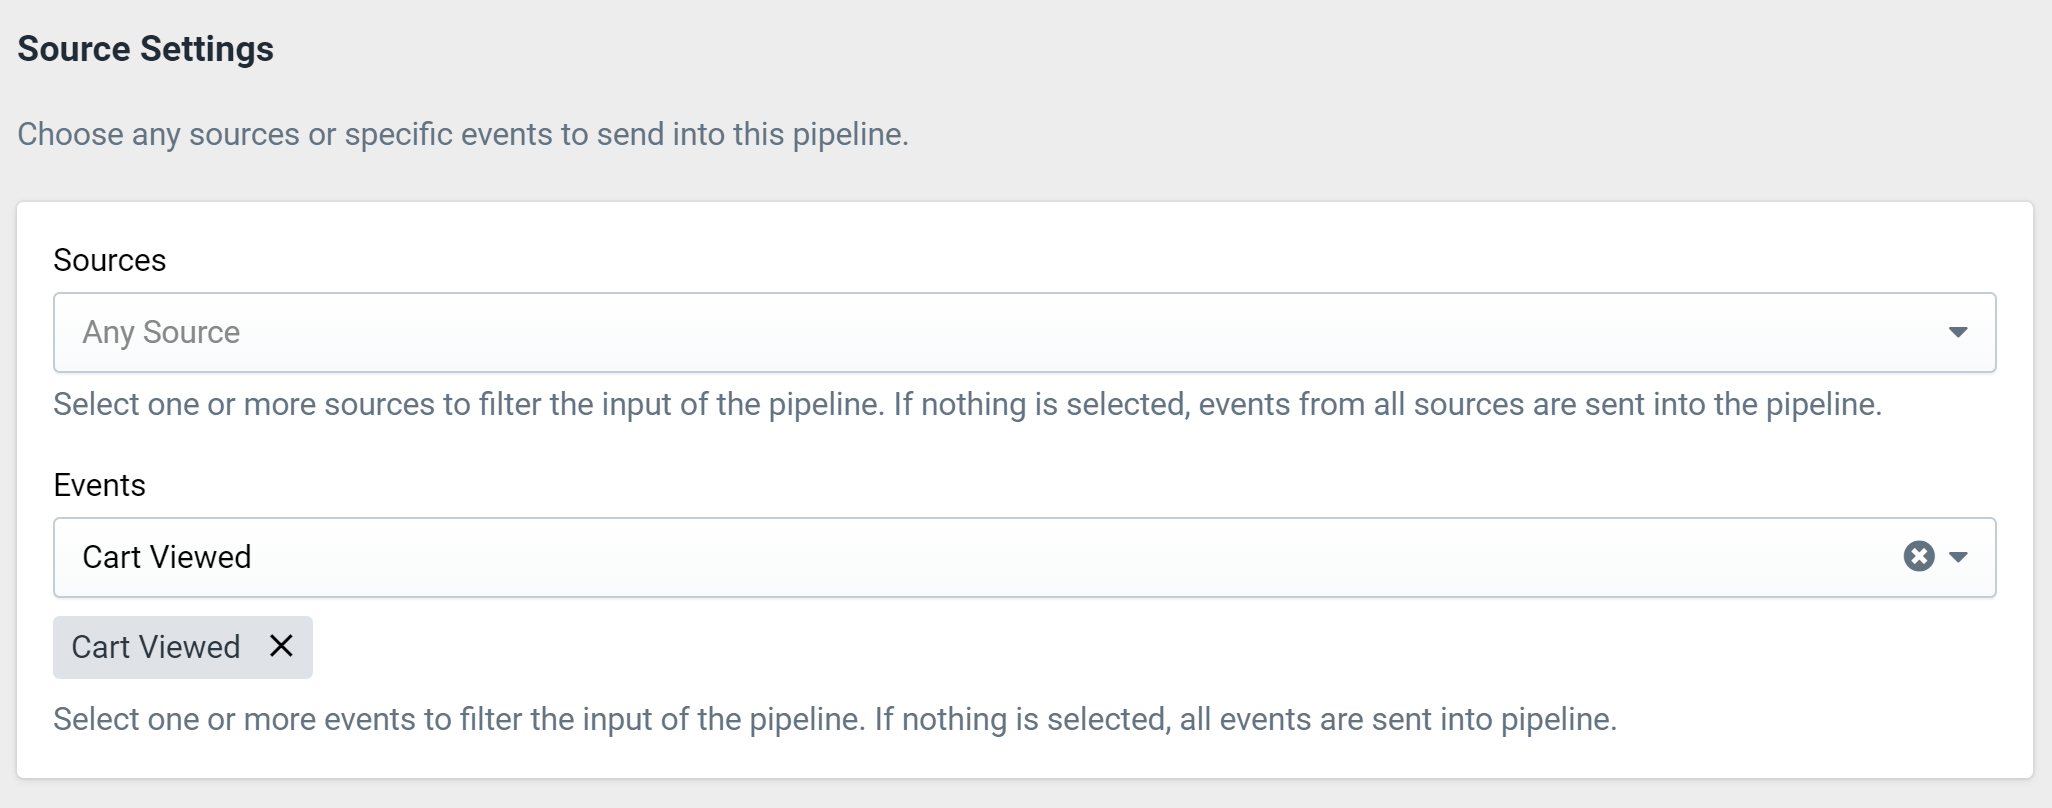Click the Events field label
2052x808 pixels.
100,485
